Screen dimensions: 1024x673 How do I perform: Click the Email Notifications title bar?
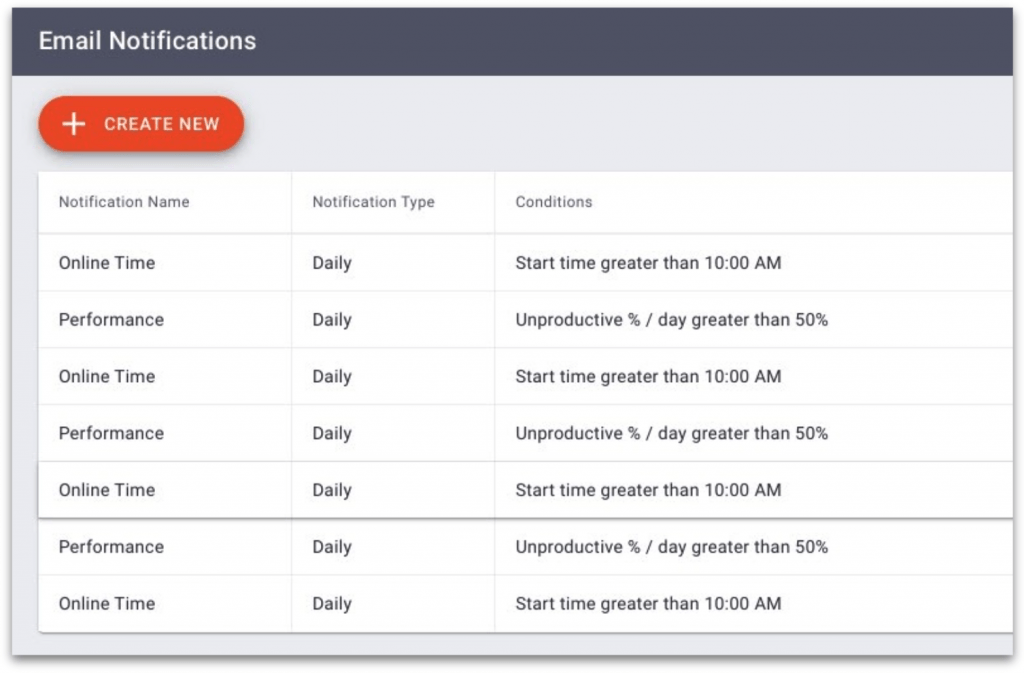click(146, 41)
